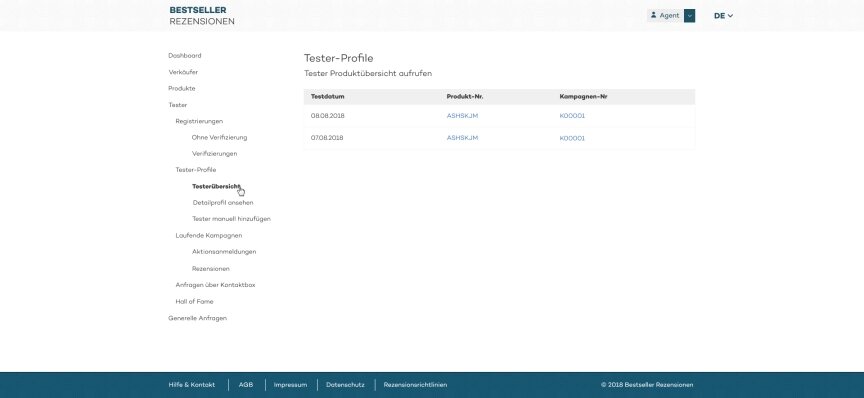Open Anfragen über Kontaktbox entry
This screenshot has width=864, height=398.
(x=215, y=285)
